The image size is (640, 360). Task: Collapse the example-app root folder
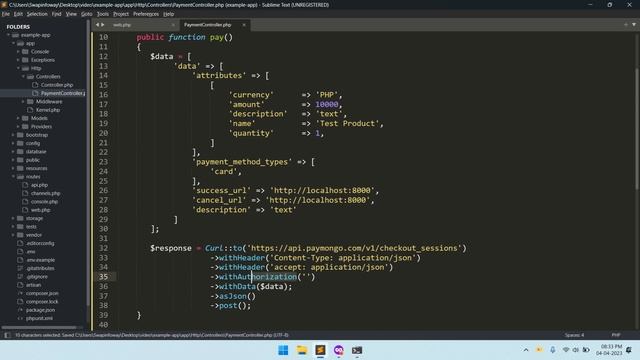point(8,35)
